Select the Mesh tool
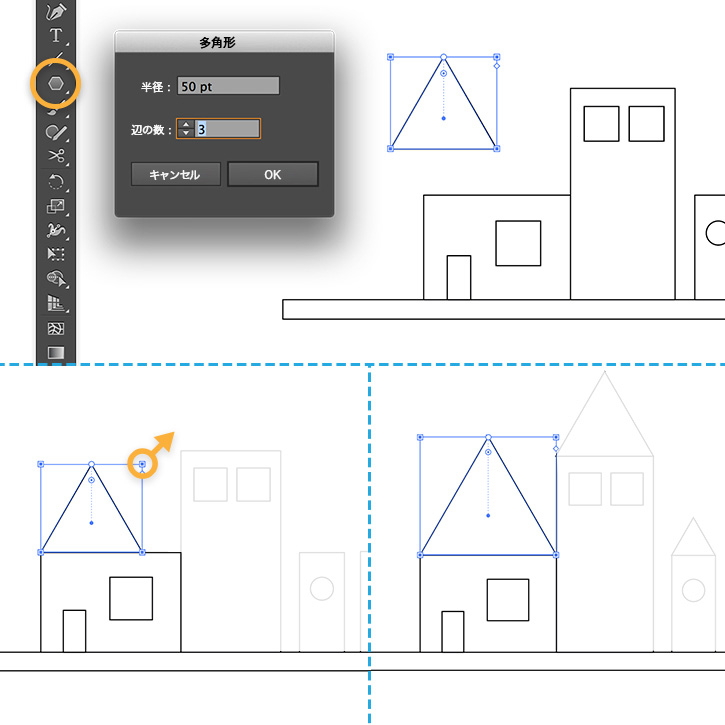The image size is (725, 725). [x=56, y=329]
